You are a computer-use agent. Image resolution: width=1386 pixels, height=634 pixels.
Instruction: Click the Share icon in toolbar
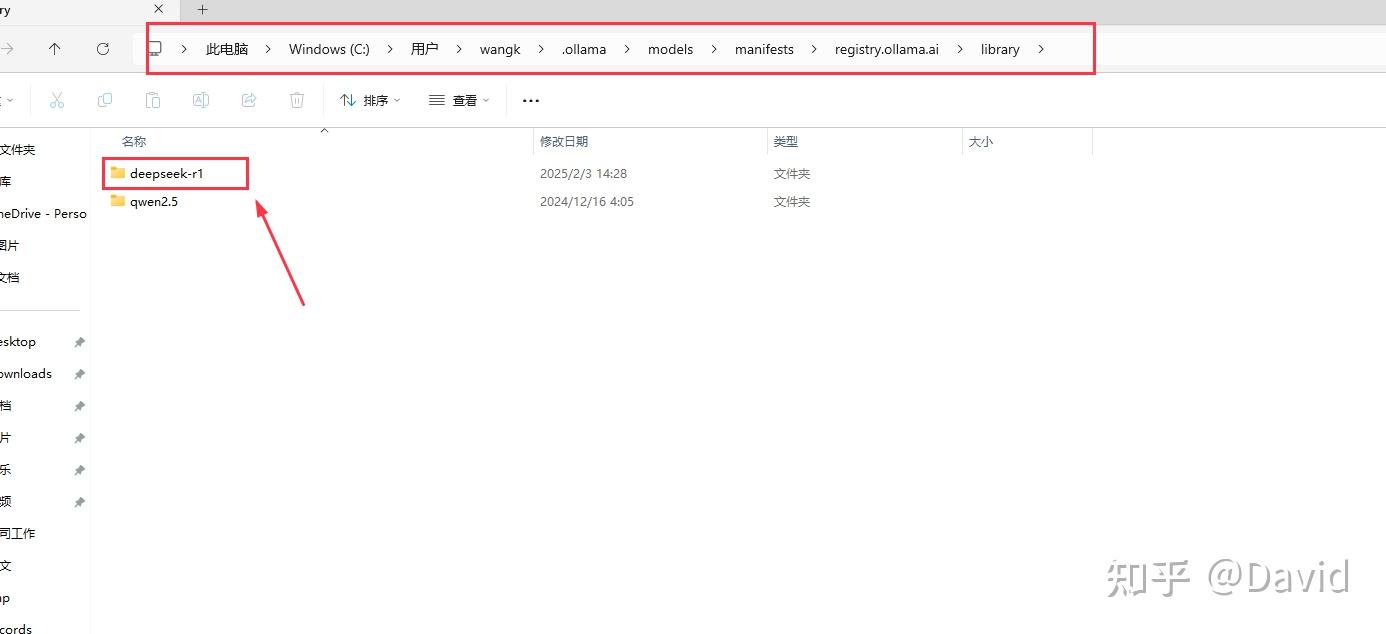click(249, 100)
